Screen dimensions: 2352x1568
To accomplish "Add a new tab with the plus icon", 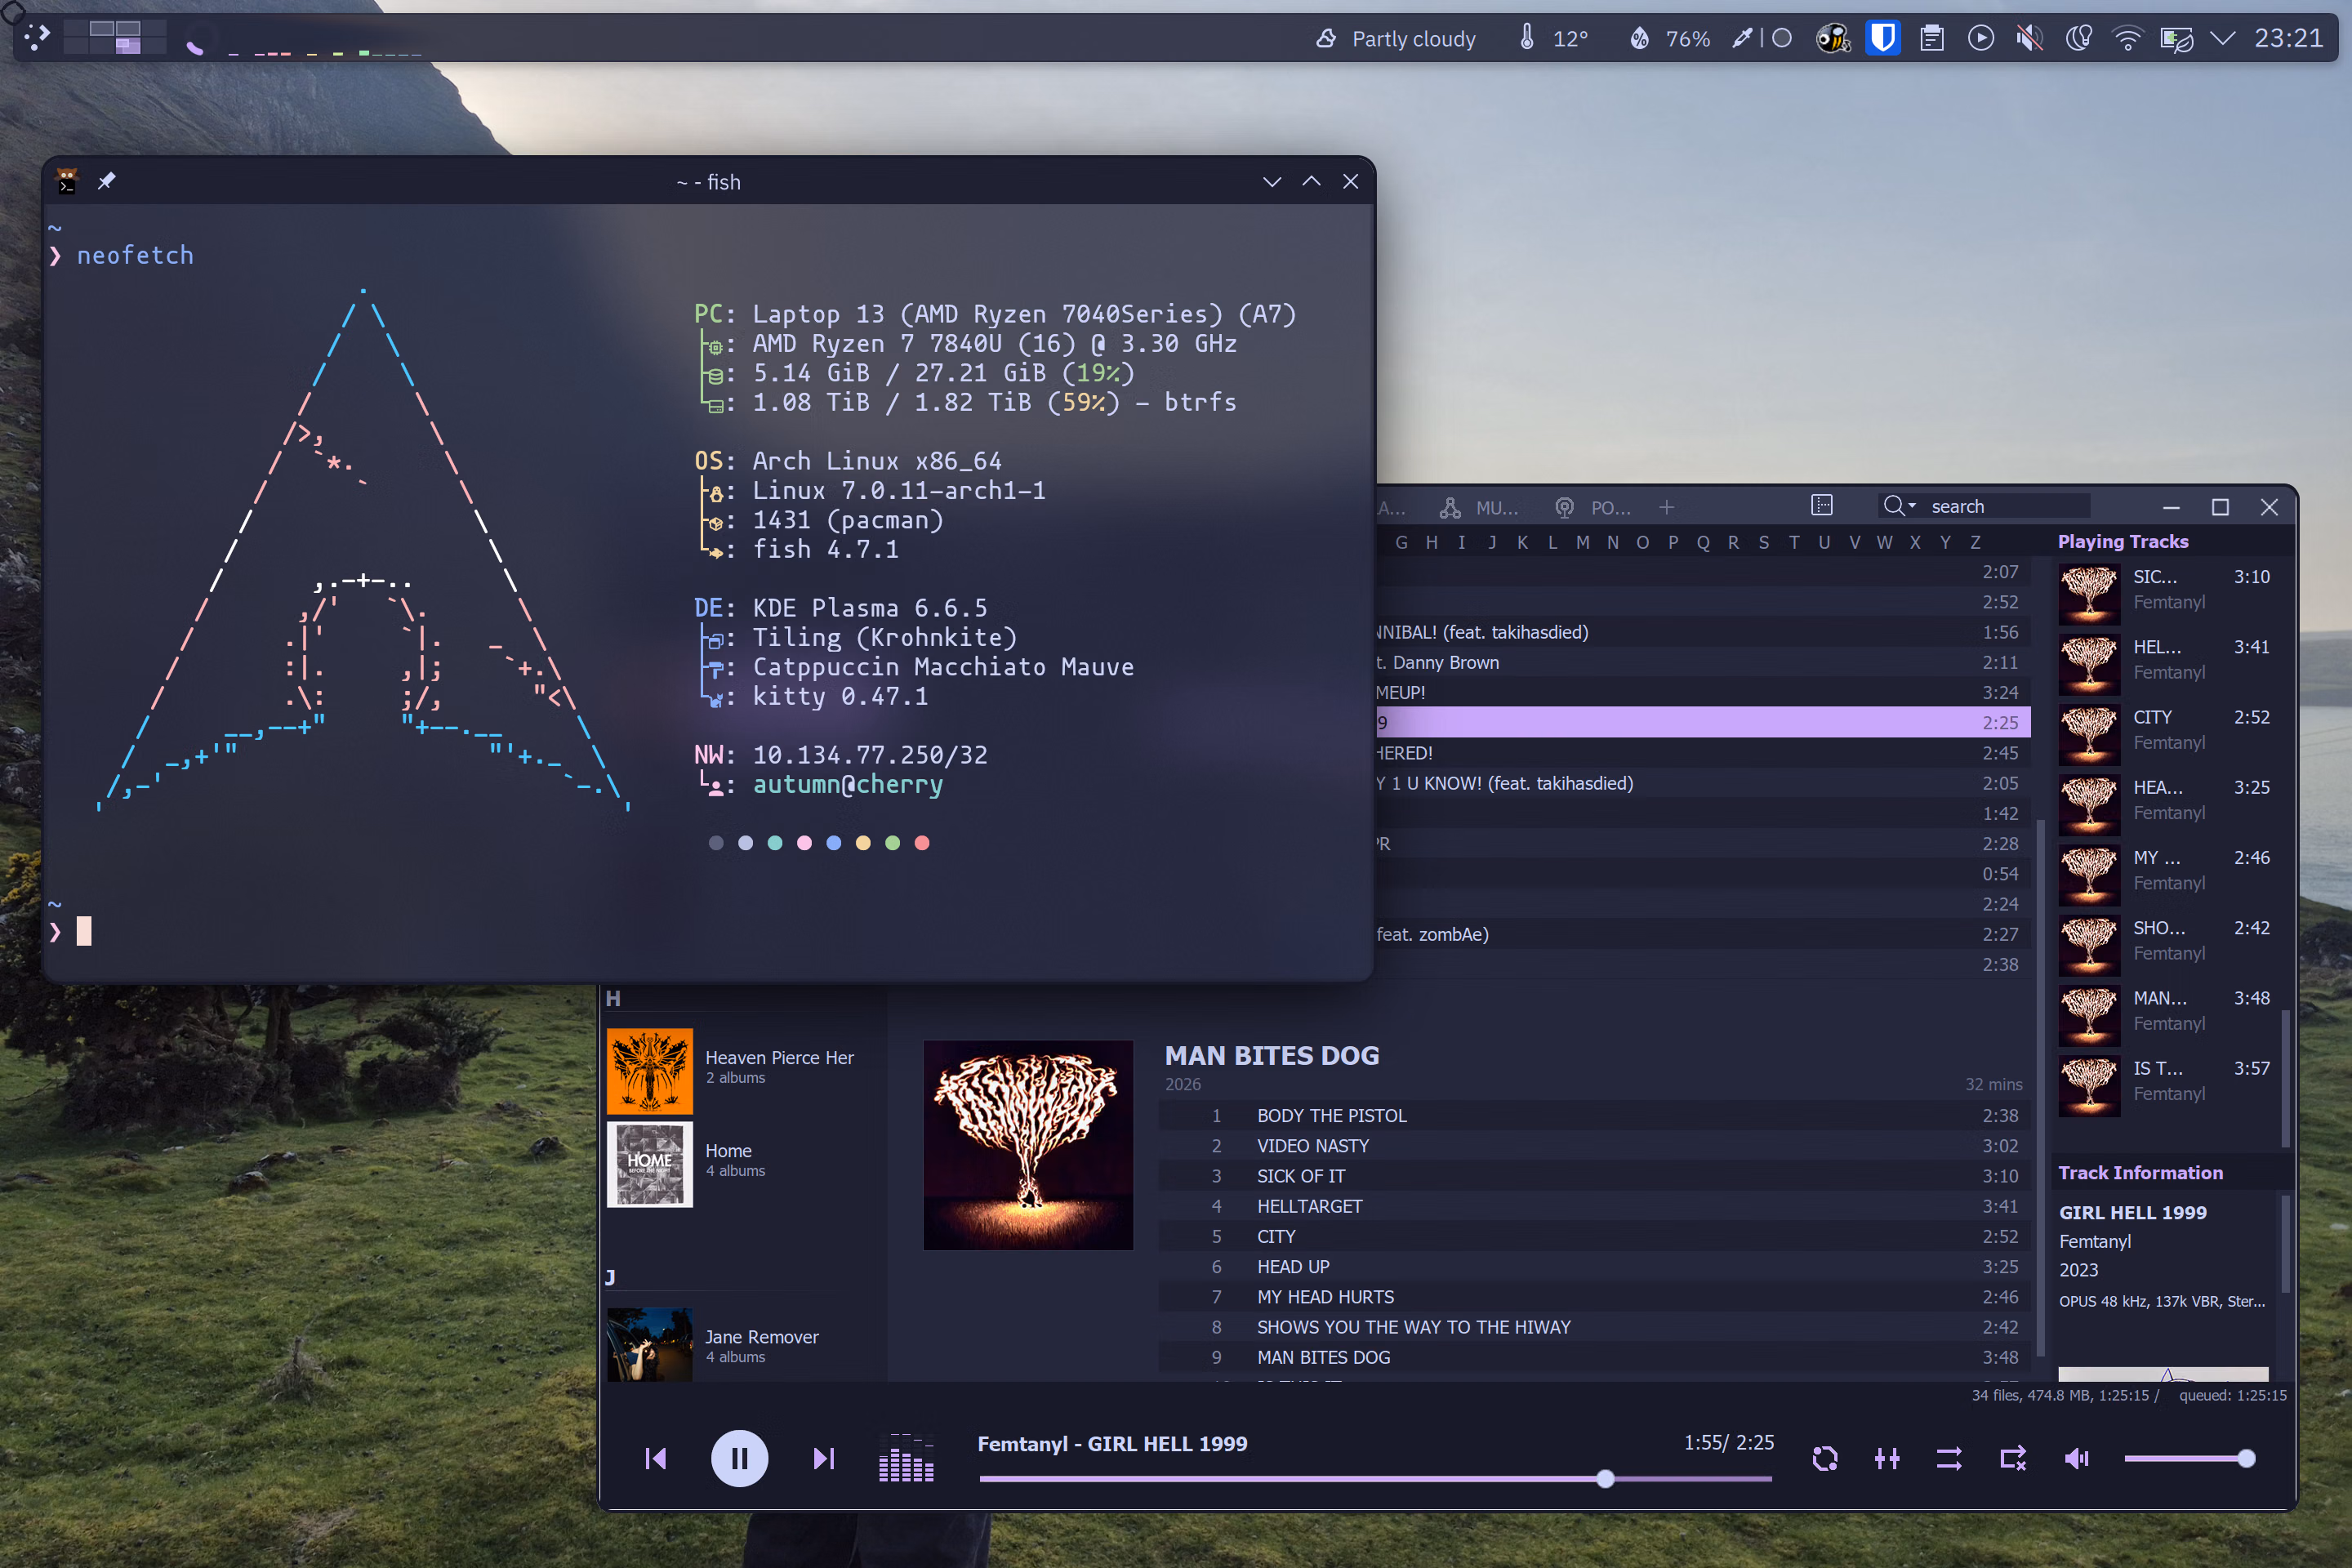I will [x=1666, y=507].
